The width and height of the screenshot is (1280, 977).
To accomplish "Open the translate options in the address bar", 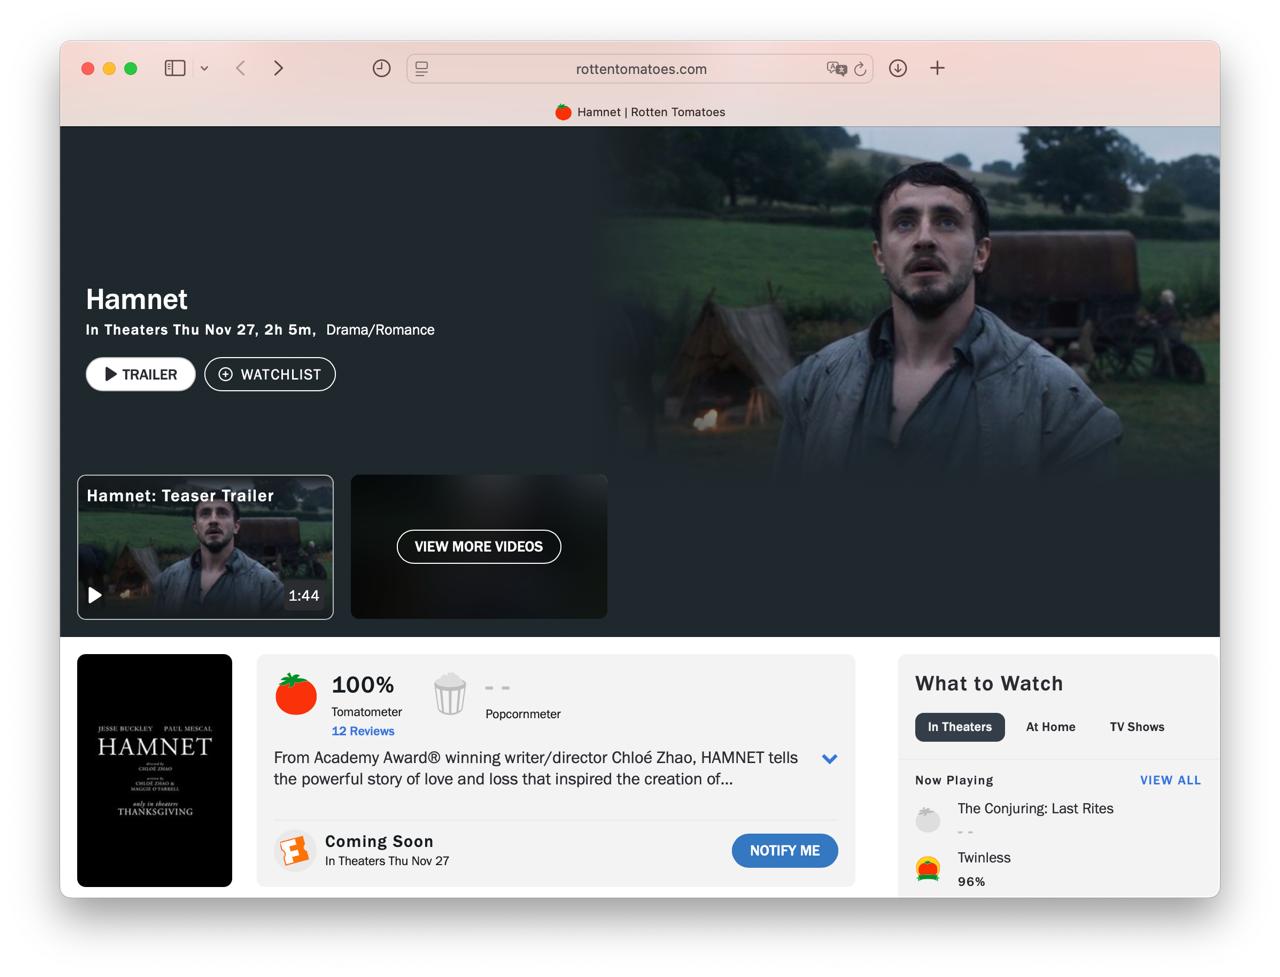I will 836,68.
